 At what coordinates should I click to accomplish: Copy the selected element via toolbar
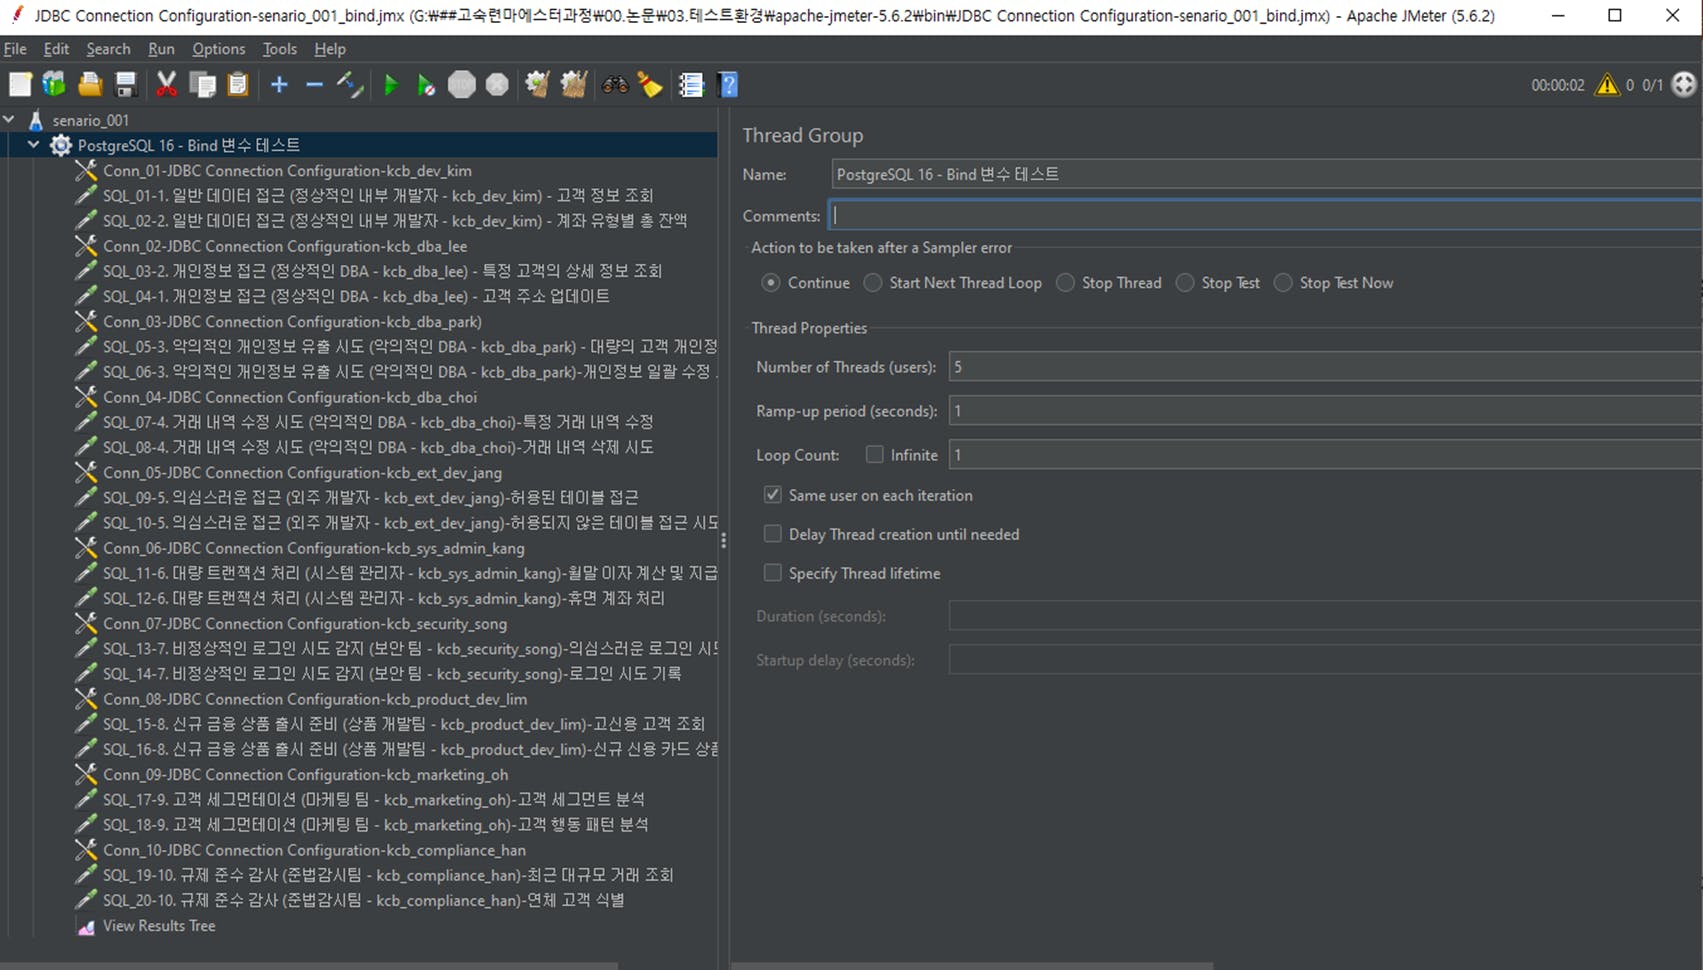coord(203,85)
